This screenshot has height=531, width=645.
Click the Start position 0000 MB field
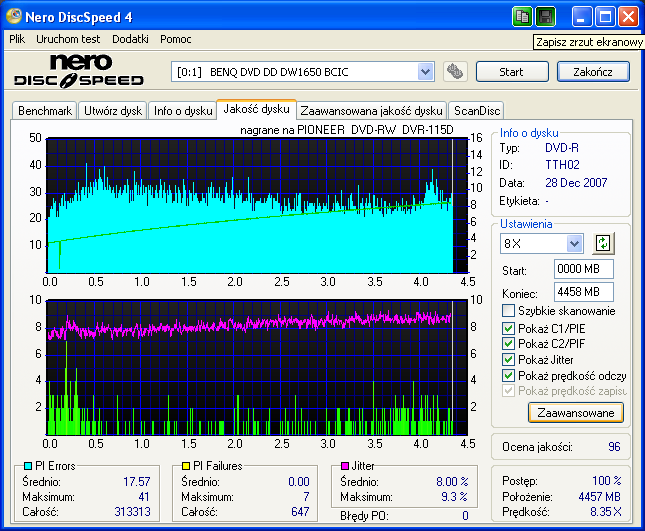[583, 269]
